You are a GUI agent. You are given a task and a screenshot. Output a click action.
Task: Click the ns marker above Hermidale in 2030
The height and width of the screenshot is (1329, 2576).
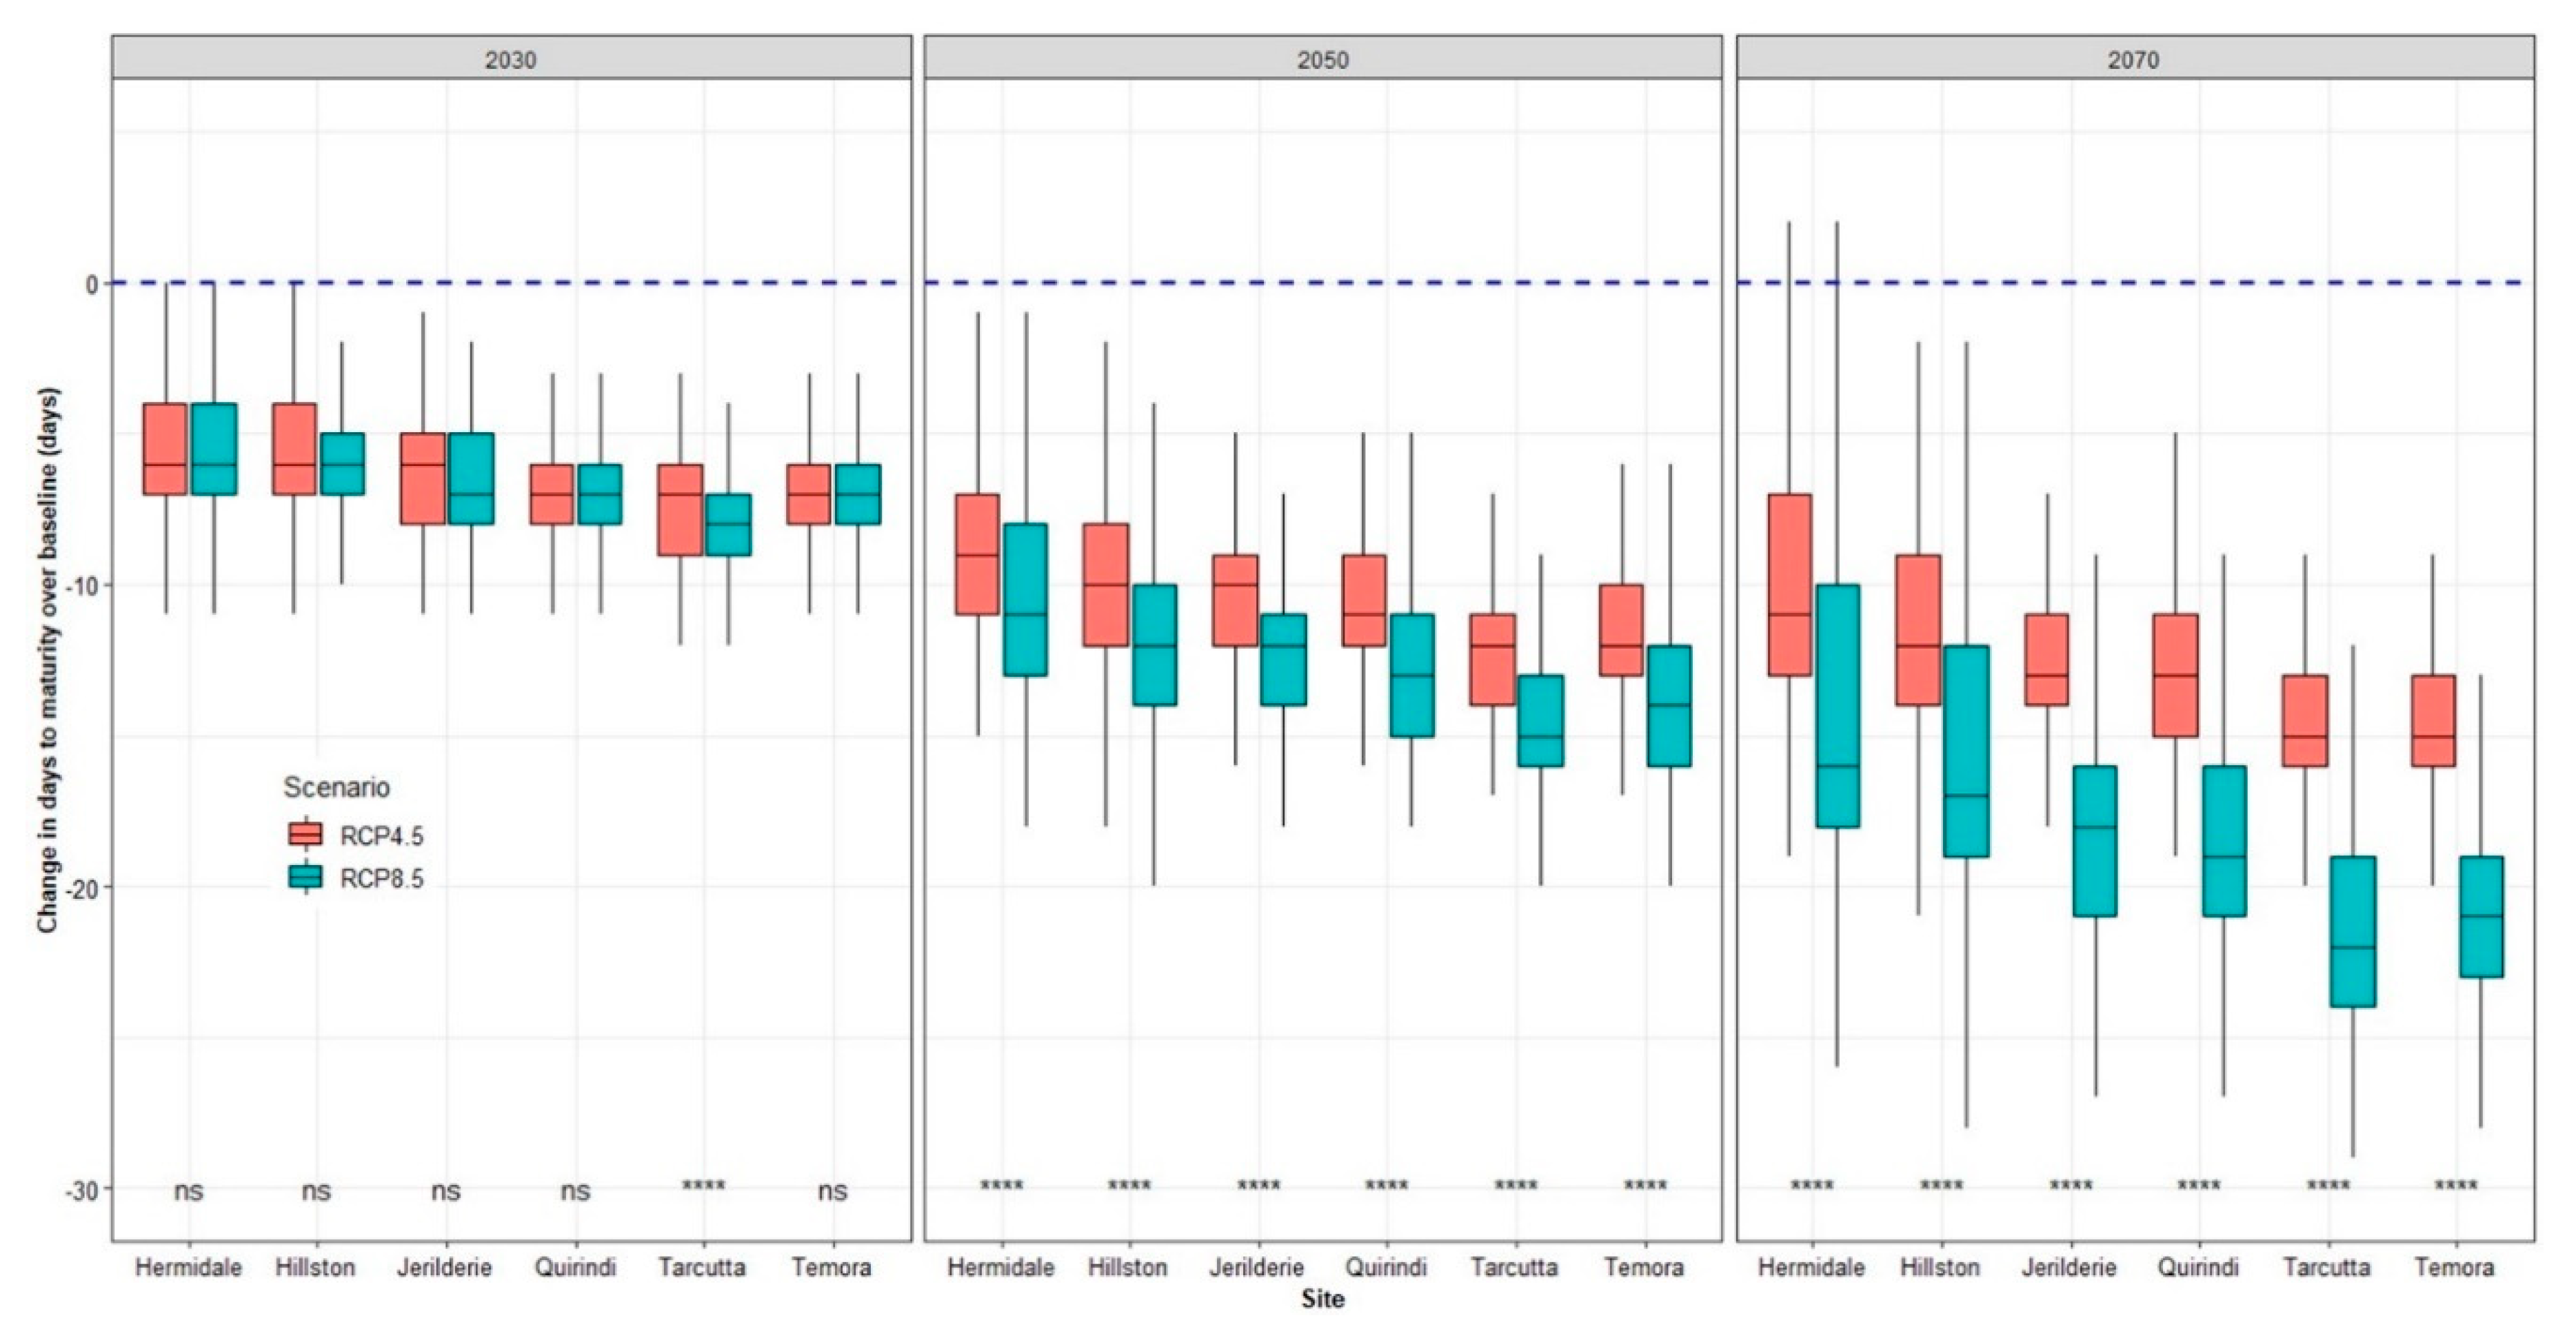[188, 1191]
